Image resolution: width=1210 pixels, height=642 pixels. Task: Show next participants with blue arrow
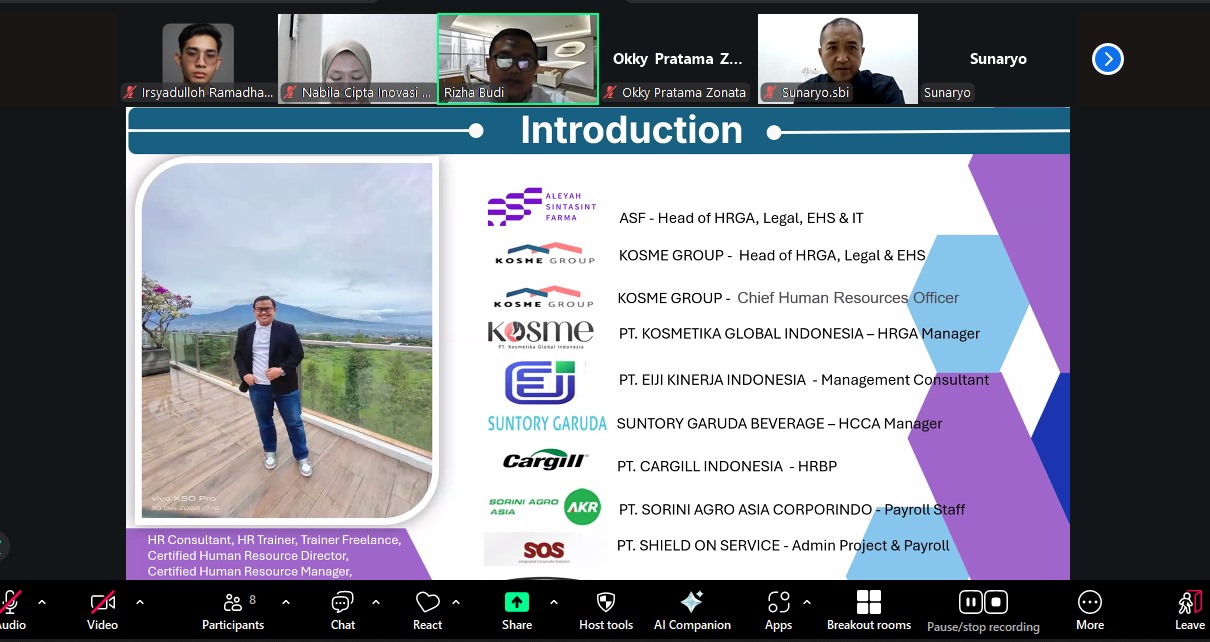coord(1107,59)
